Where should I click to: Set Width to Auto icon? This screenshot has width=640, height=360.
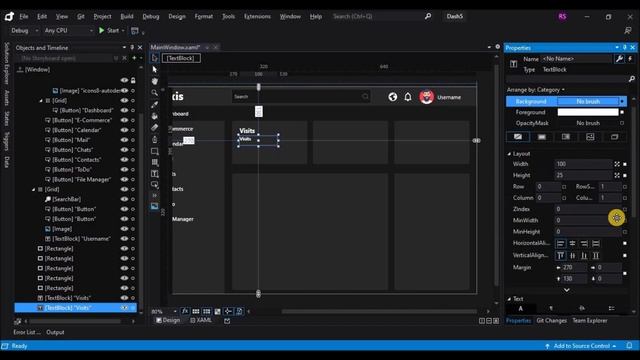617,164
